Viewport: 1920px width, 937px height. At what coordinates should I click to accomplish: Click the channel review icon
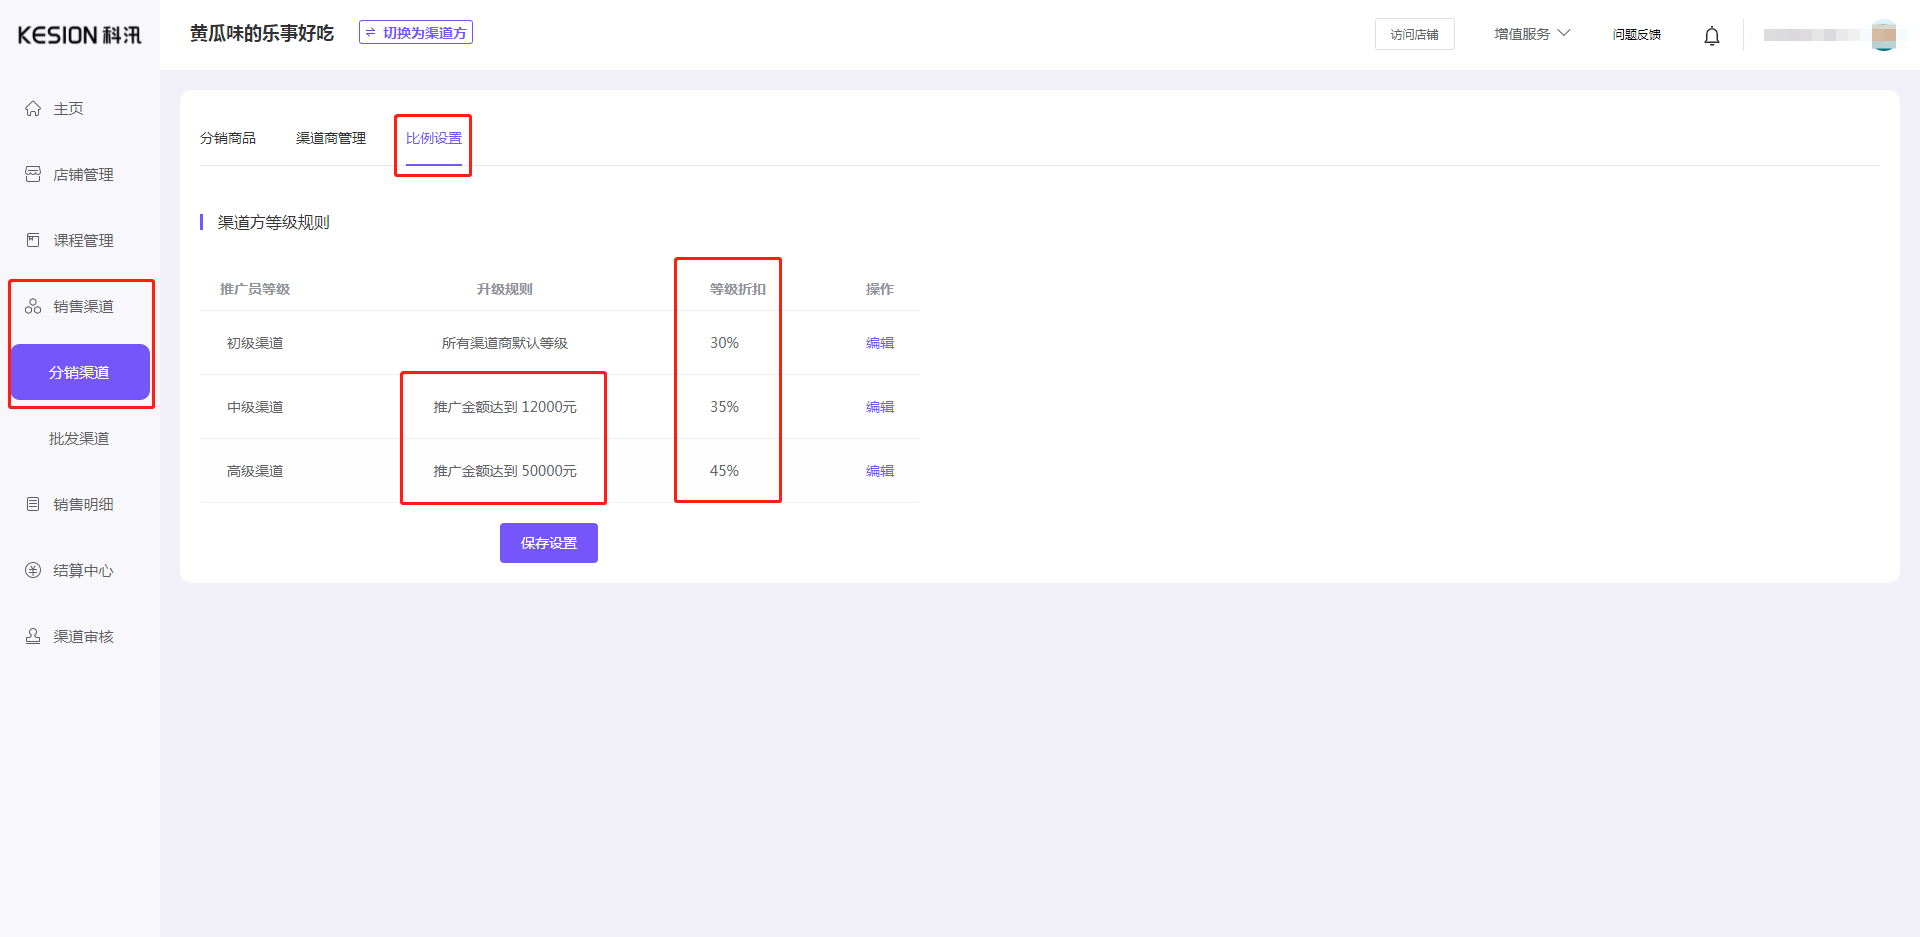pyautogui.click(x=33, y=636)
